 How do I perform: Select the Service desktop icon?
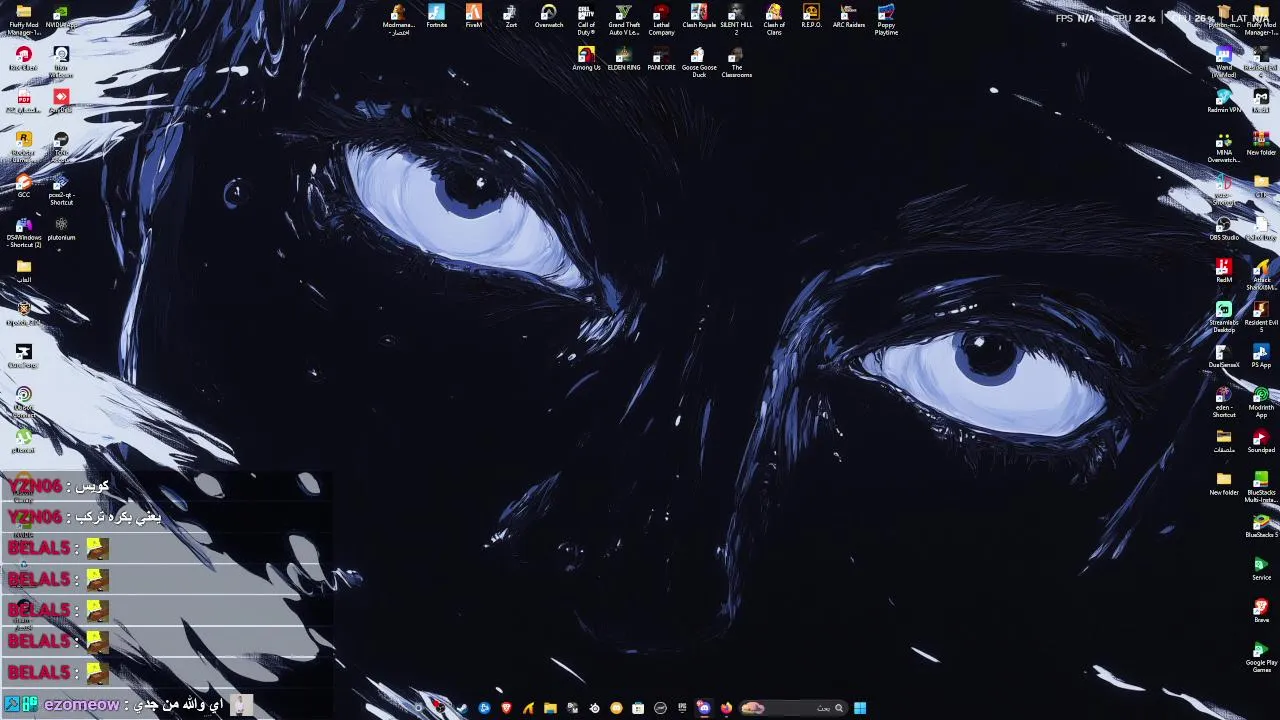pos(1261,569)
